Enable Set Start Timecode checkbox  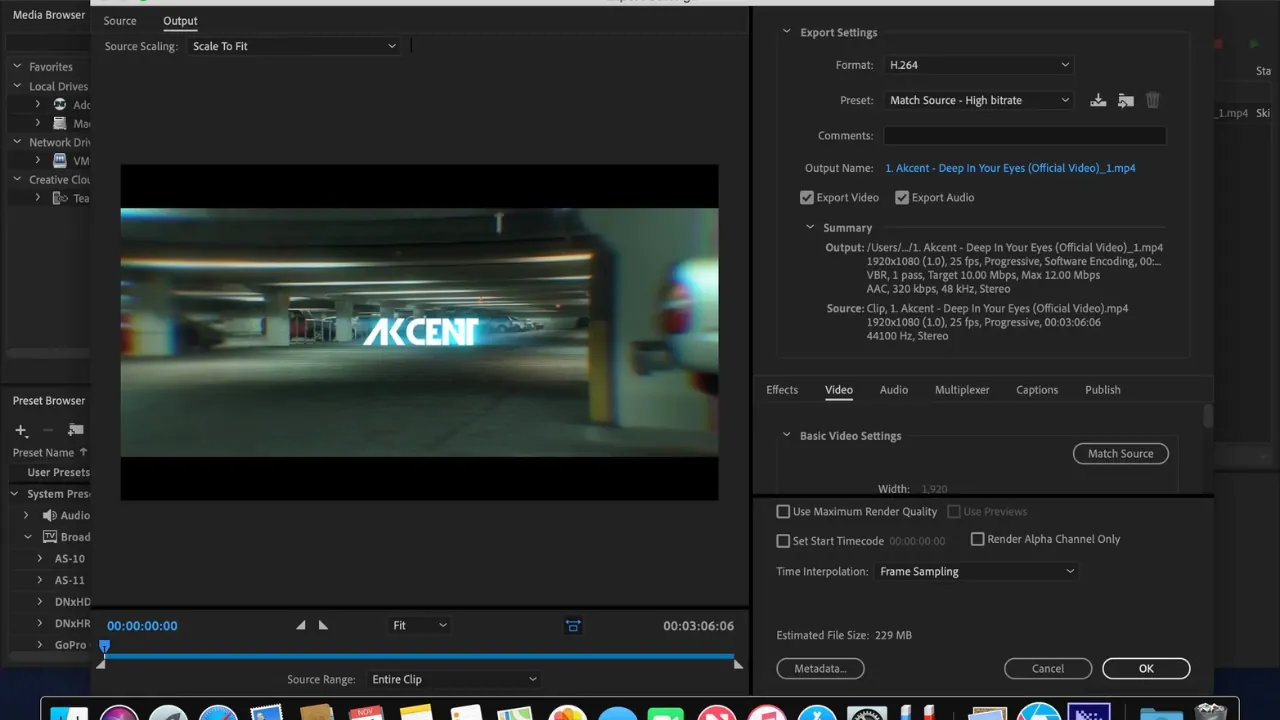point(783,541)
